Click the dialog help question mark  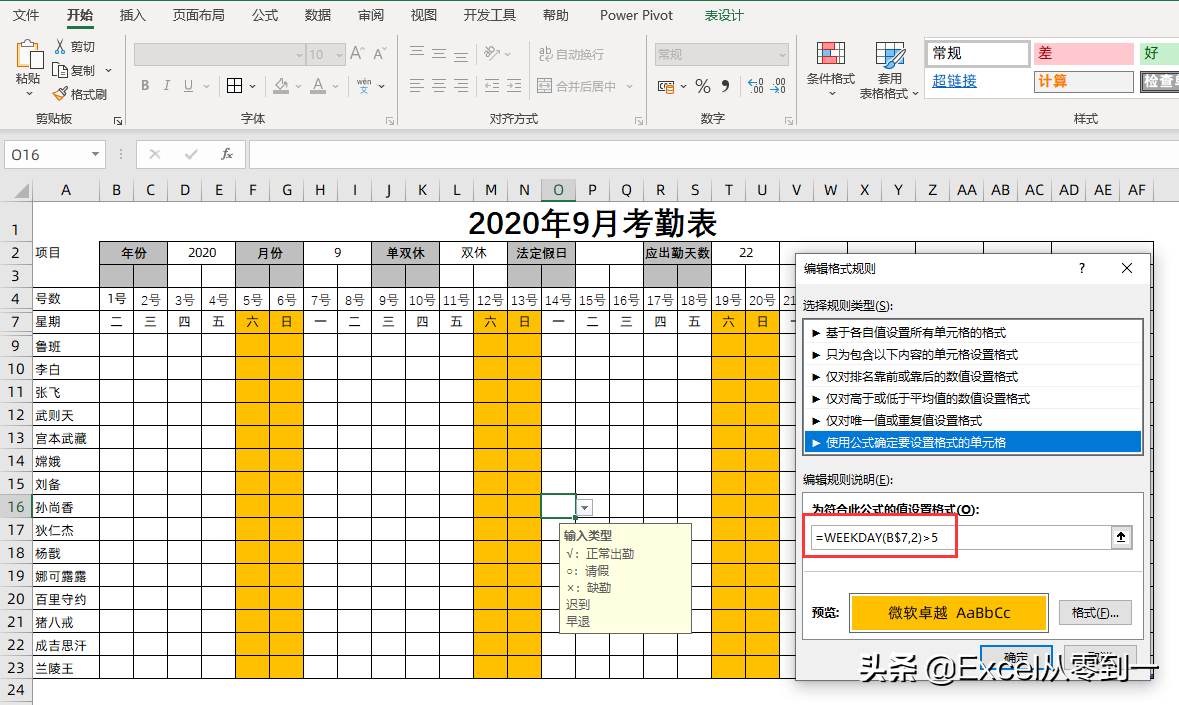tap(1082, 268)
